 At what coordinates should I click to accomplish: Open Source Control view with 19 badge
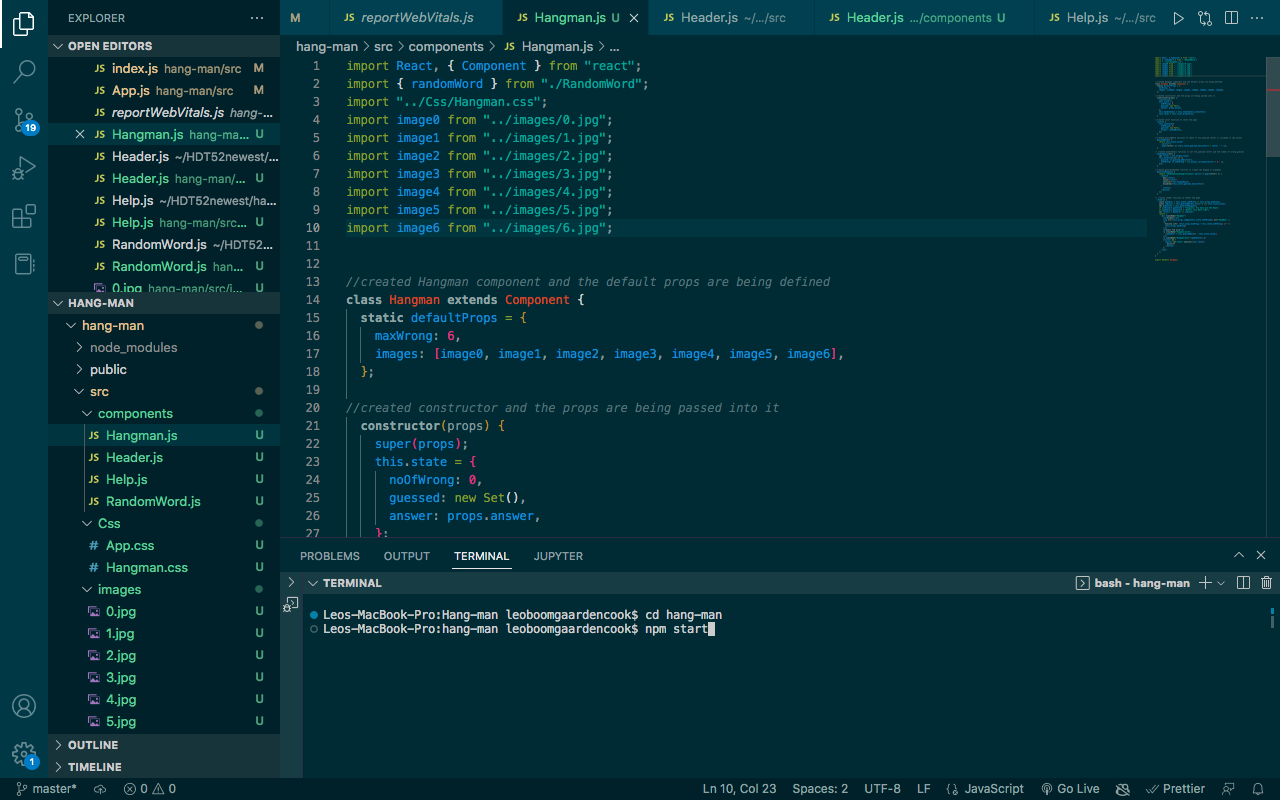point(24,120)
